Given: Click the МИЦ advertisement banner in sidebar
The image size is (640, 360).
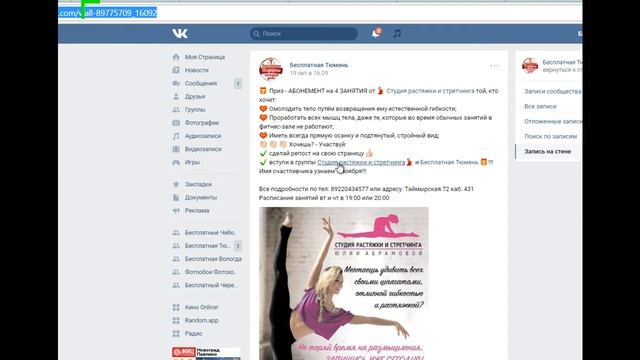Looking at the screenshot, I should [206, 353].
